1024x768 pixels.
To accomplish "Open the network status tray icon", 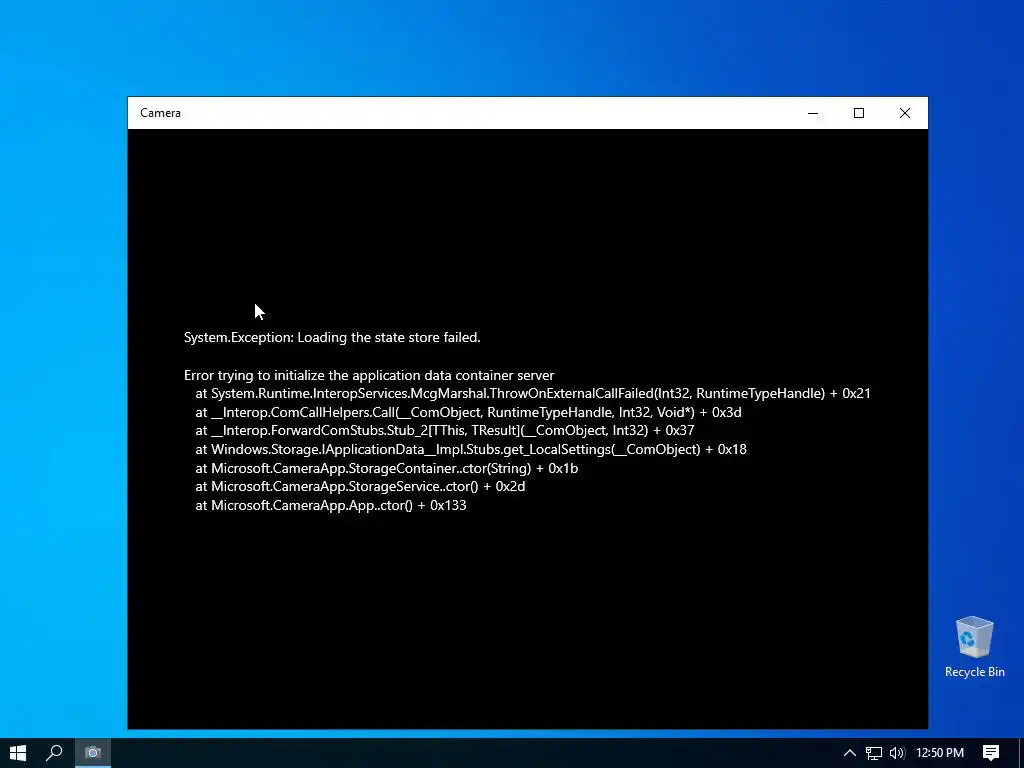I will tap(874, 753).
